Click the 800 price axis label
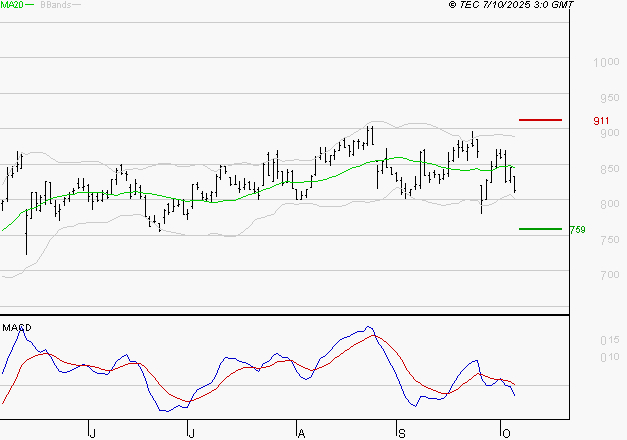The height and width of the screenshot is (440, 627). pos(609,204)
